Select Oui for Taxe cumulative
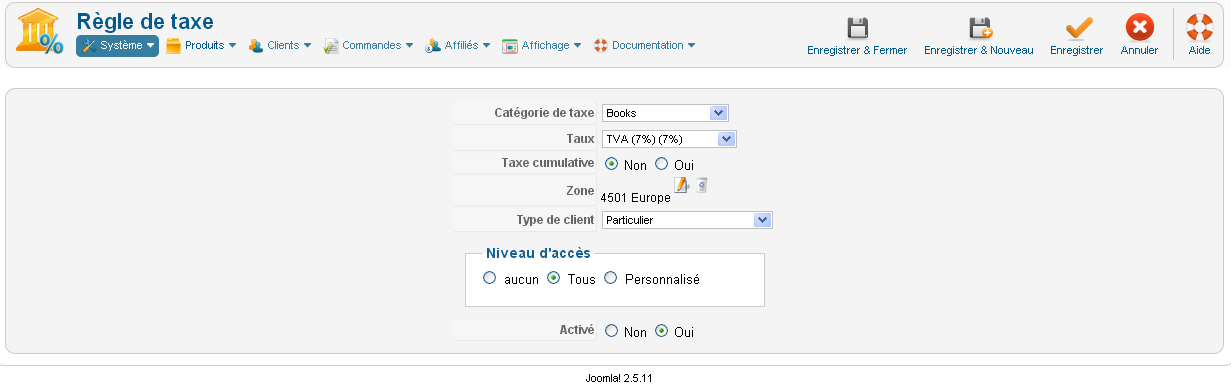This screenshot has height=389, width=1231. [x=662, y=164]
